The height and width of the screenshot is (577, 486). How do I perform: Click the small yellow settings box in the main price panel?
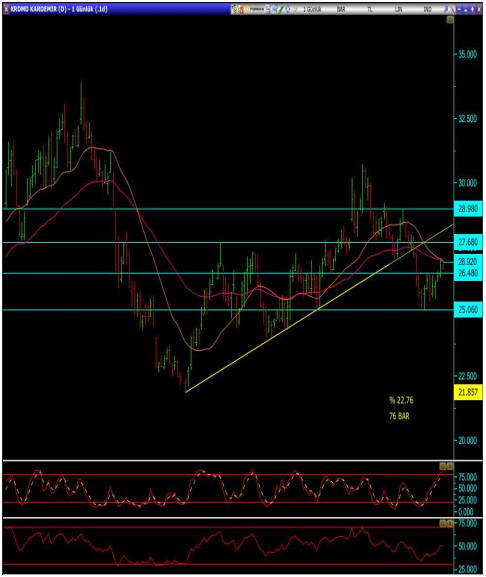(450, 20)
